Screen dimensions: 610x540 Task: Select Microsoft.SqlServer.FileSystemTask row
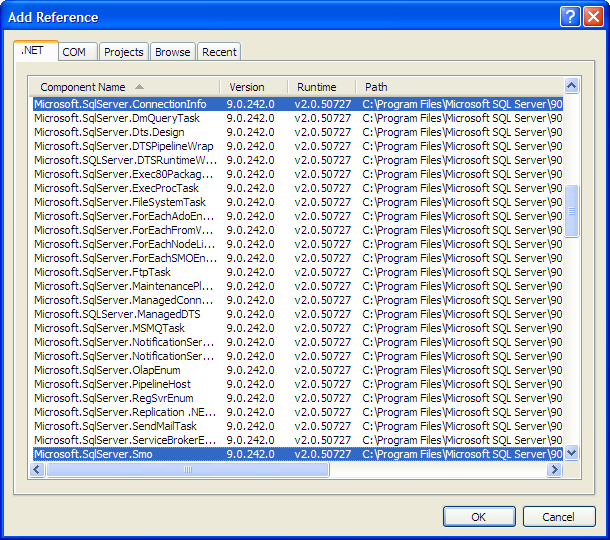coord(298,202)
